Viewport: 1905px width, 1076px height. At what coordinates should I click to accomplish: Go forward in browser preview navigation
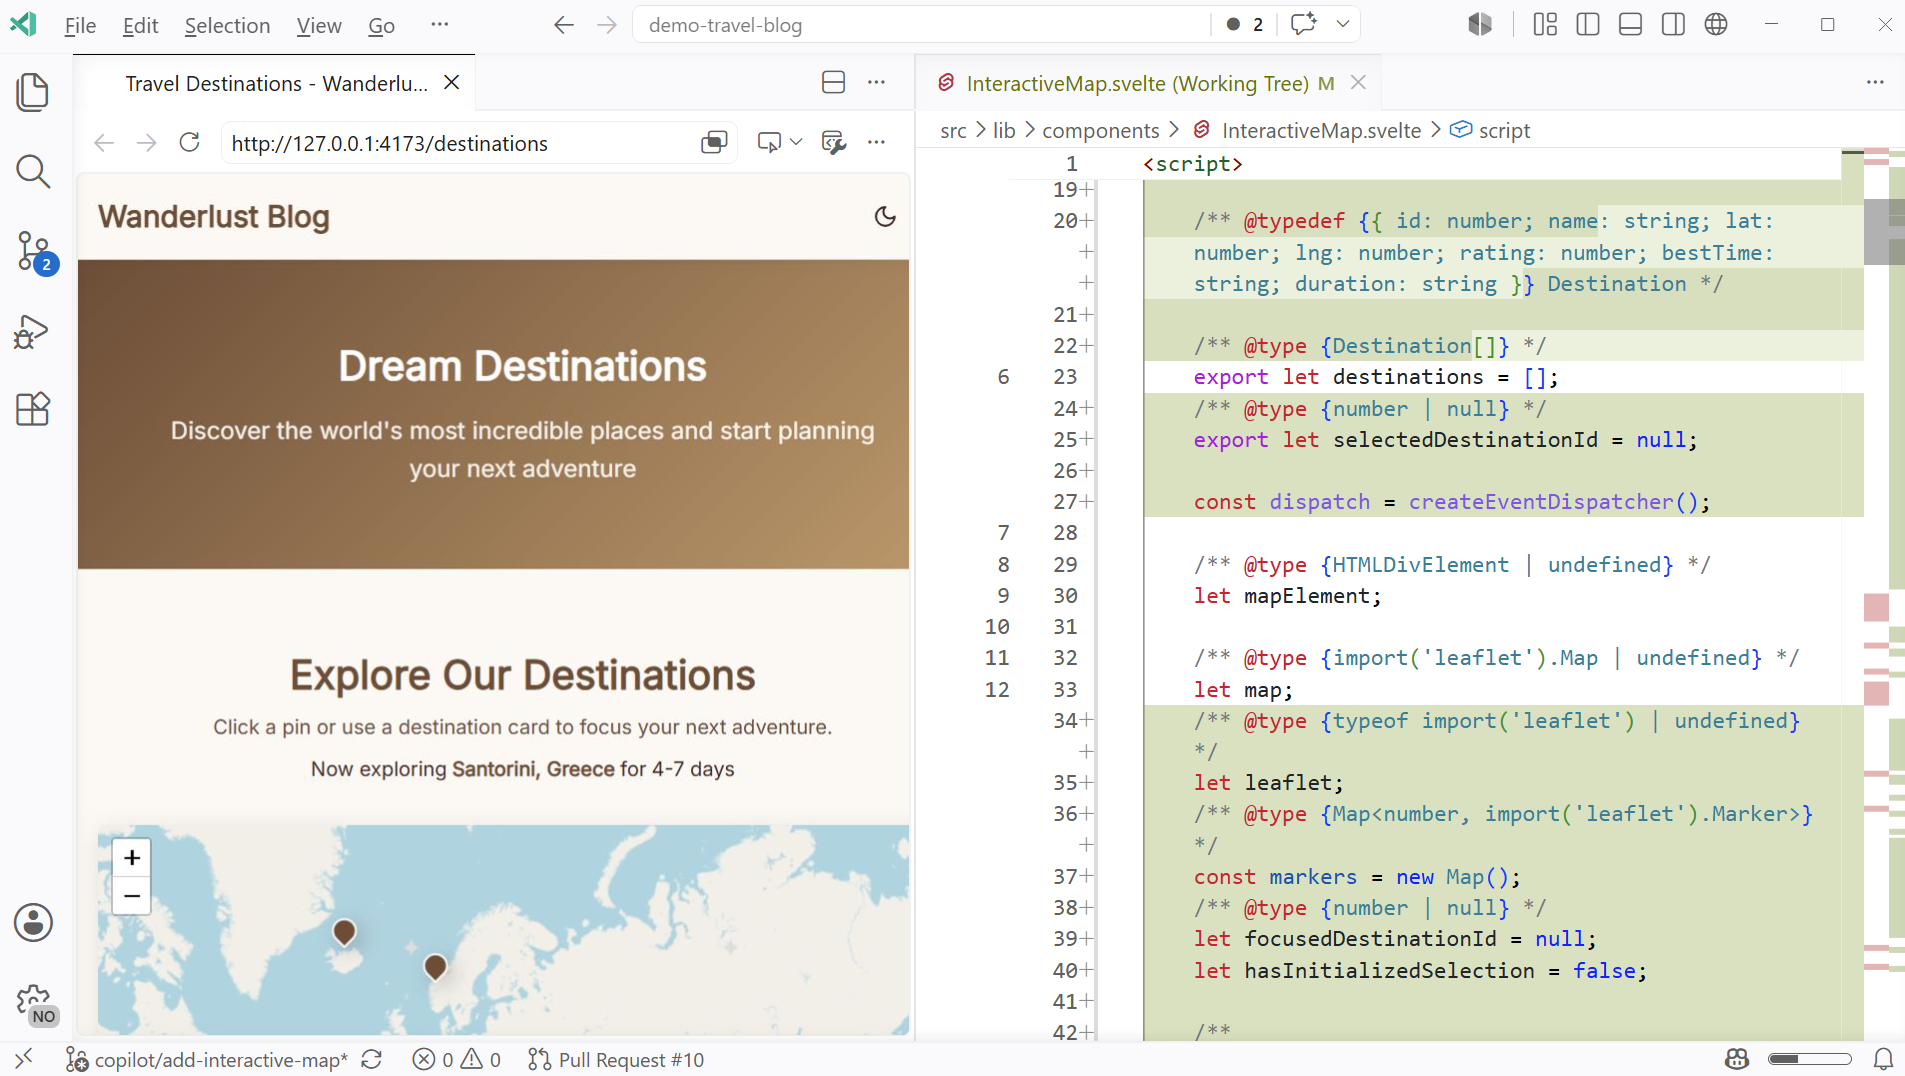point(146,143)
